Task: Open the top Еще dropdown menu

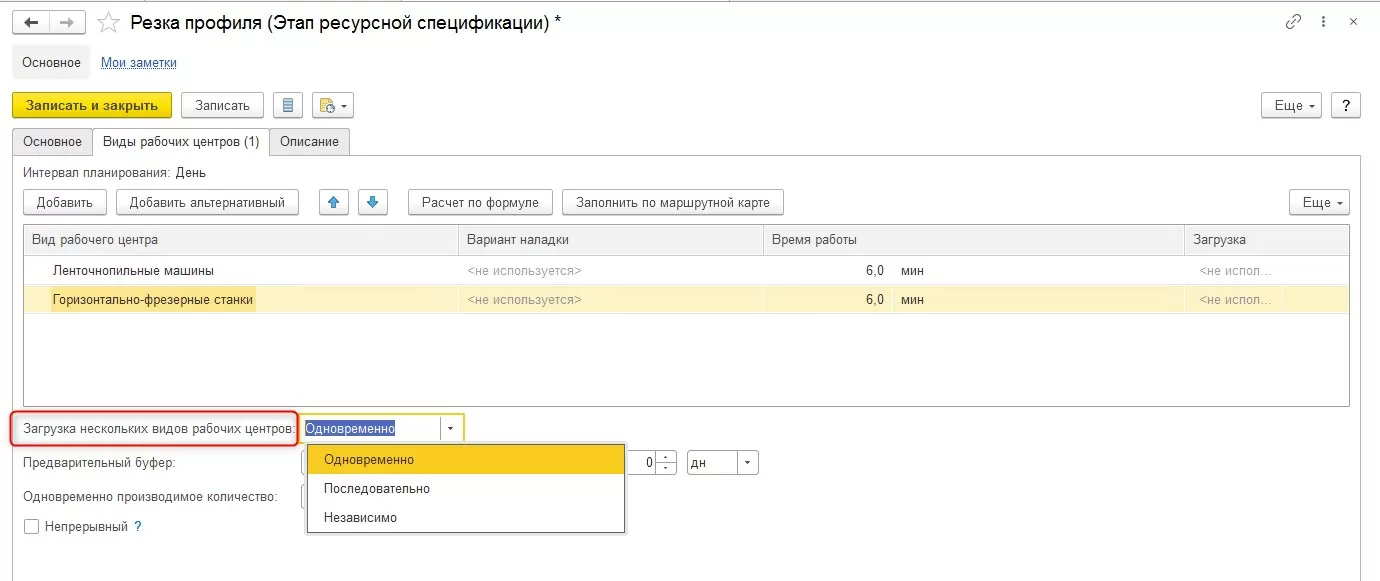Action: pyautogui.click(x=1292, y=105)
